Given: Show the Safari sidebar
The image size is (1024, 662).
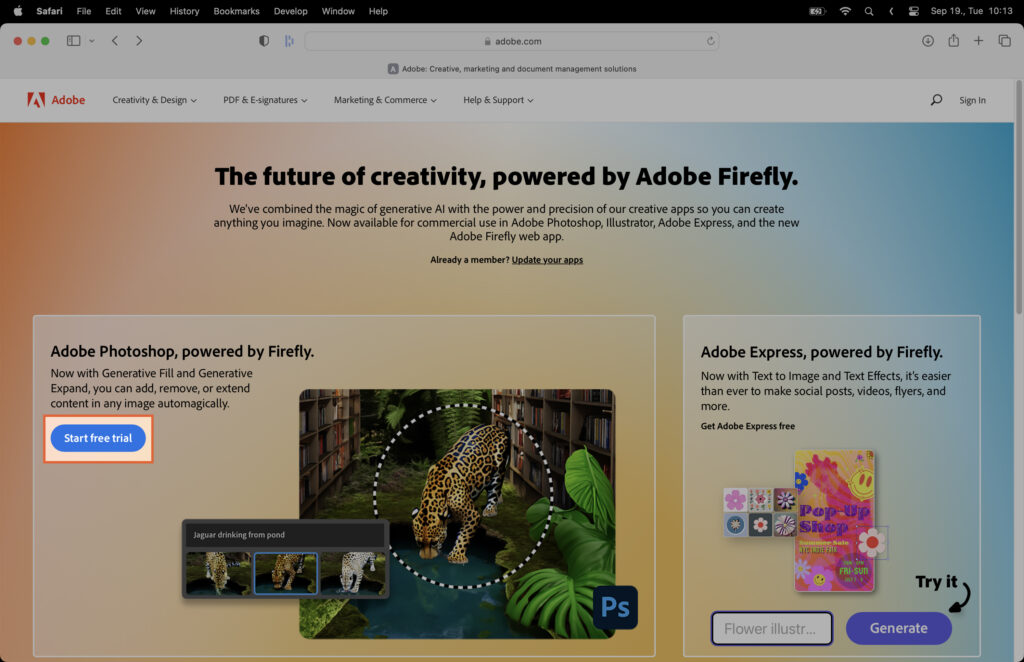Looking at the screenshot, I should [x=73, y=41].
